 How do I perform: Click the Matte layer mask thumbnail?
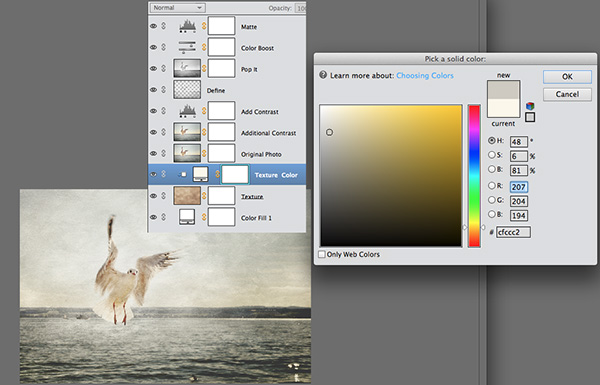(x=222, y=26)
